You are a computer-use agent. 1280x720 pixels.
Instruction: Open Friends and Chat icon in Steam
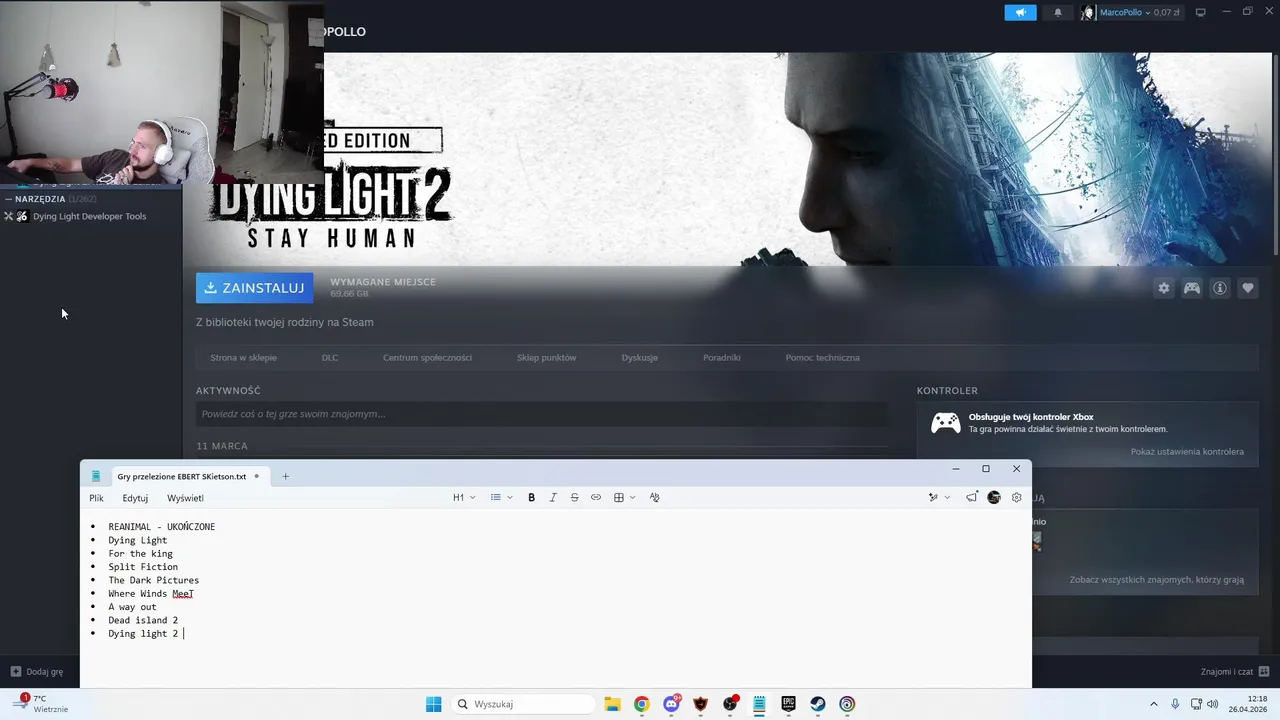[1264, 671]
